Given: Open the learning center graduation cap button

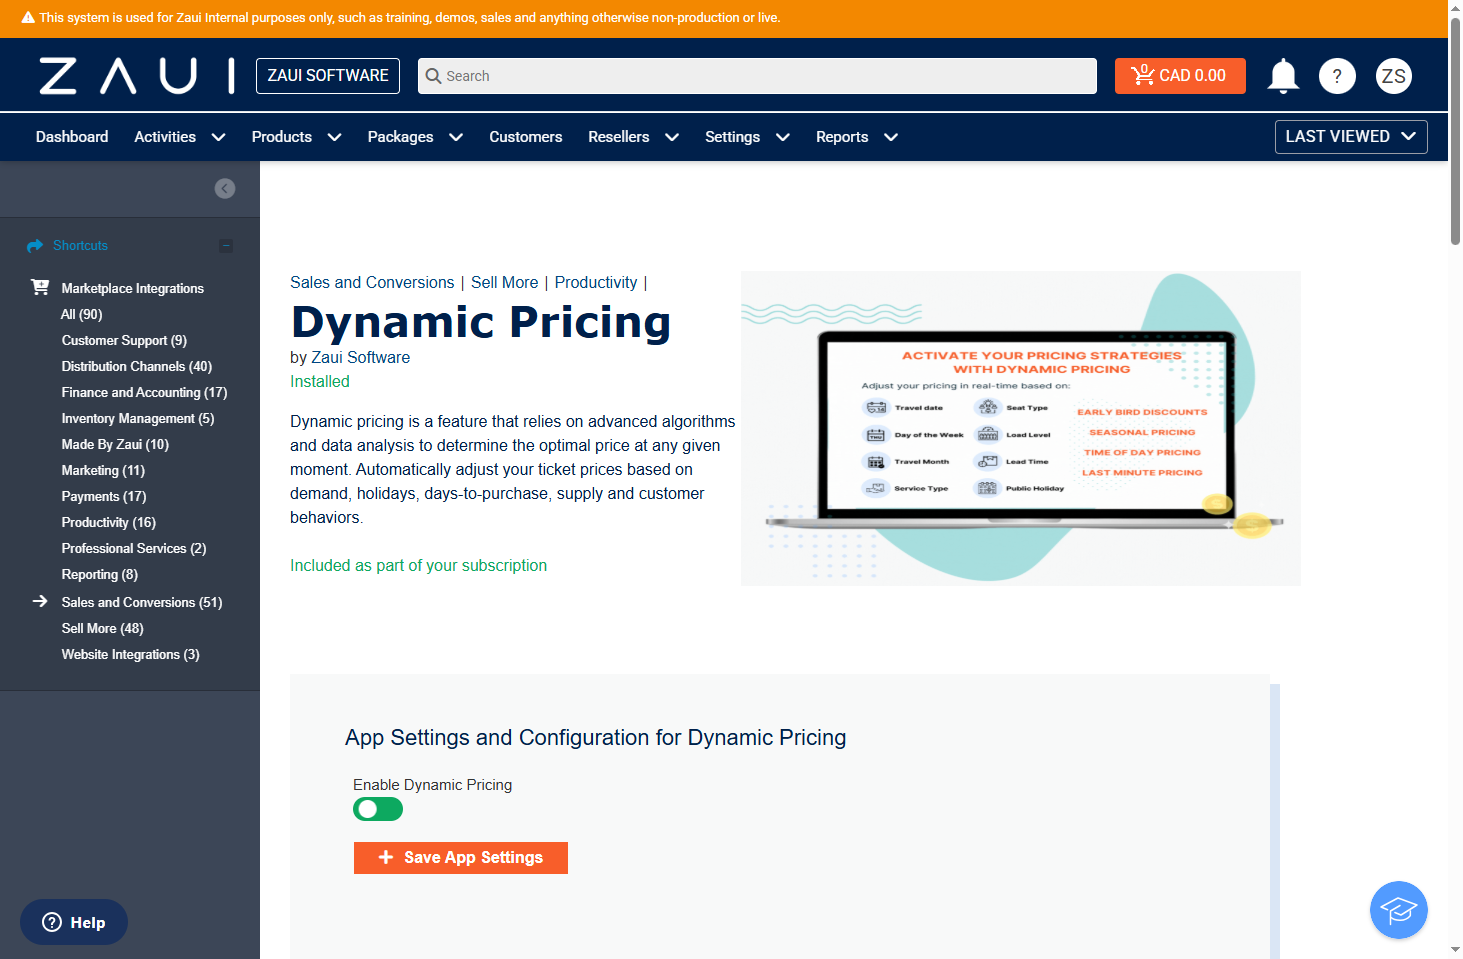Looking at the screenshot, I should (x=1399, y=910).
